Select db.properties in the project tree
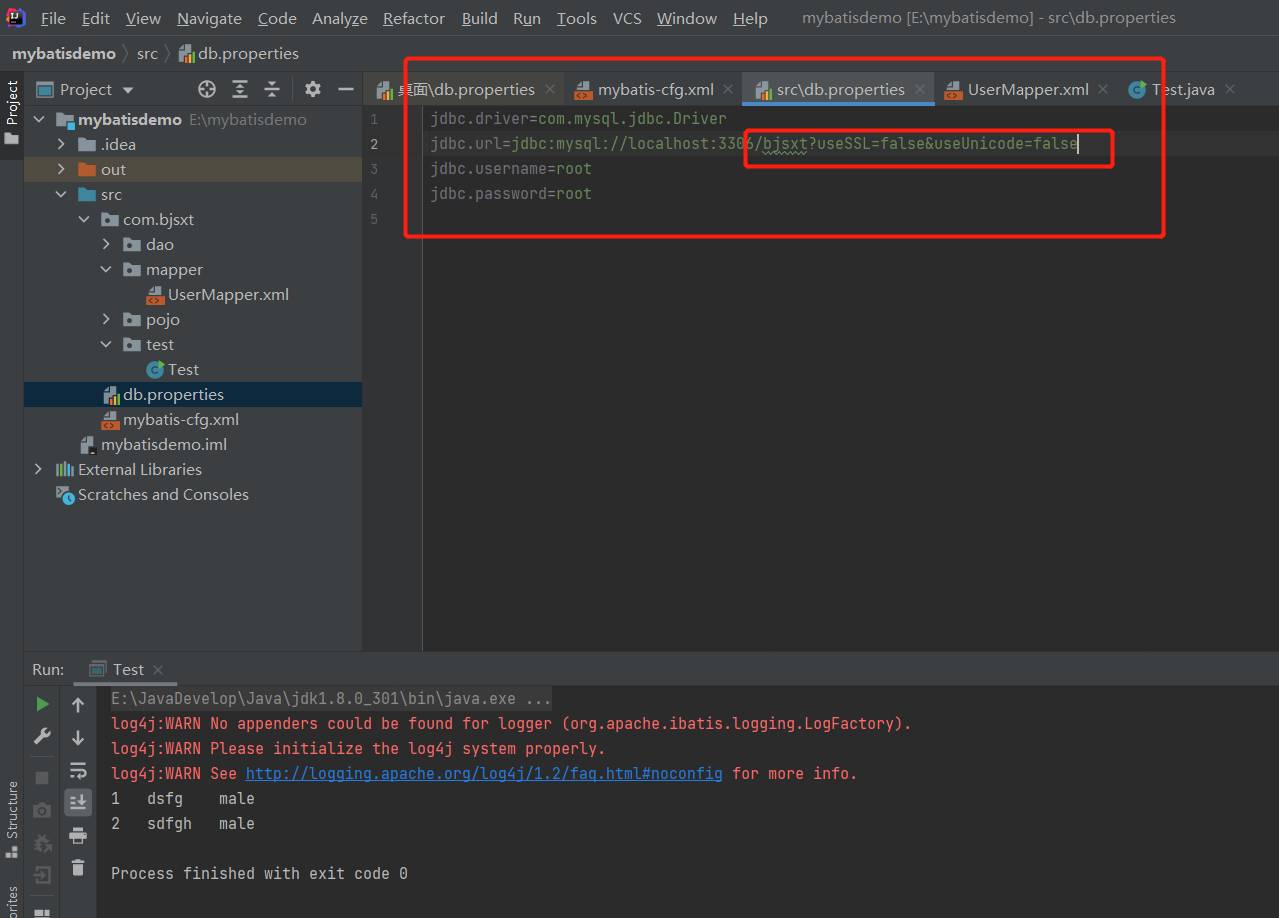1279x918 pixels. pos(193,395)
